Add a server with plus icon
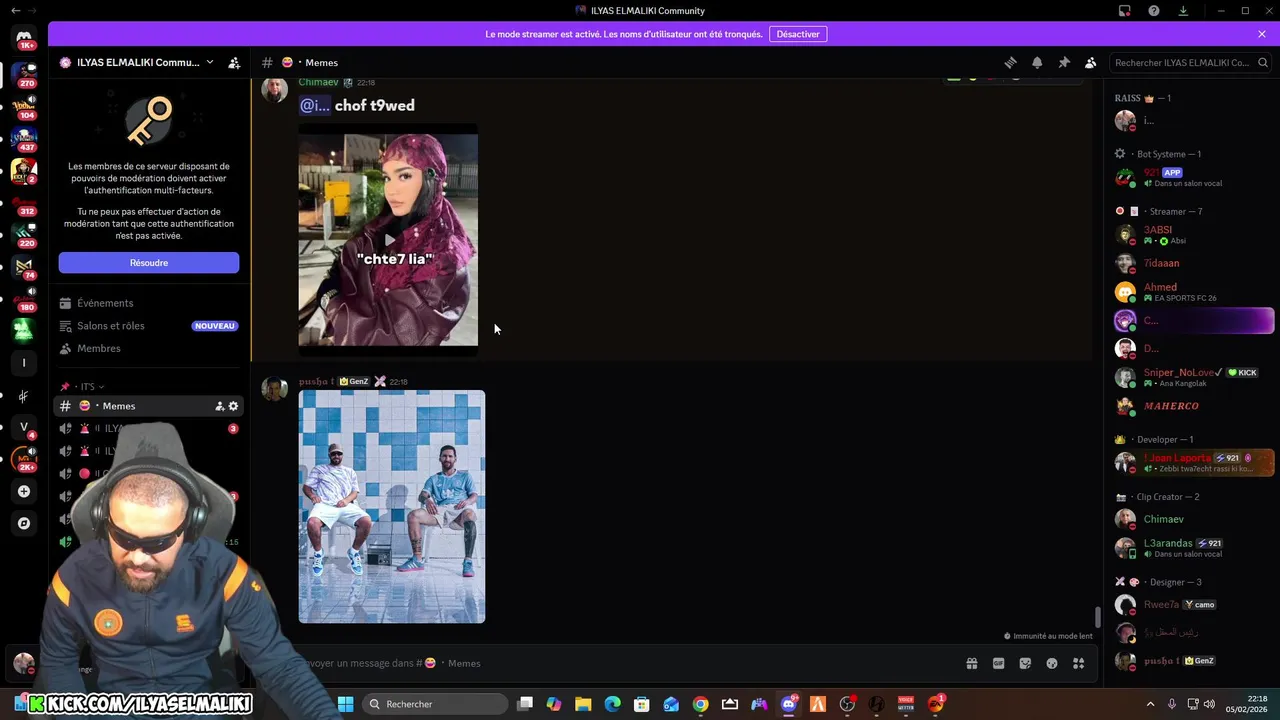Image resolution: width=1280 pixels, height=720 pixels. [24, 491]
